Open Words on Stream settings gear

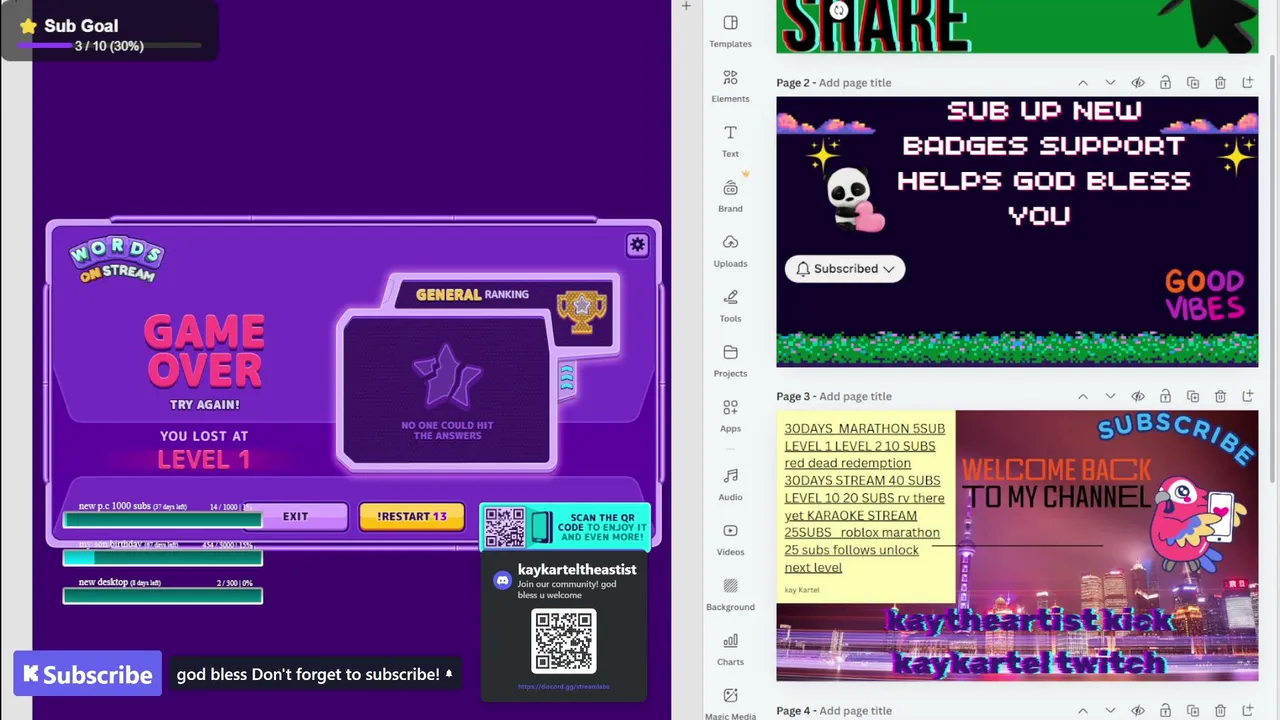(637, 245)
